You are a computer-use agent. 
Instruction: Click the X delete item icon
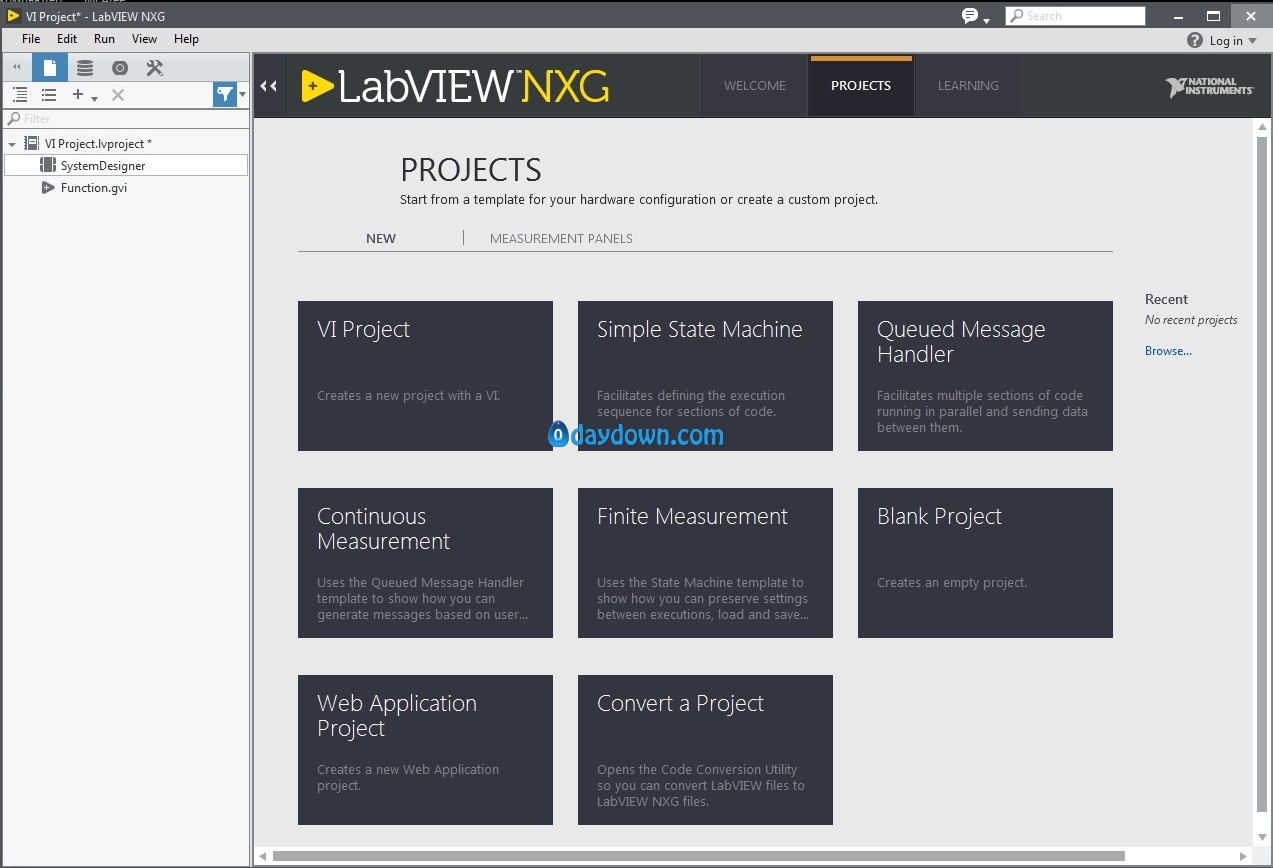[118, 95]
